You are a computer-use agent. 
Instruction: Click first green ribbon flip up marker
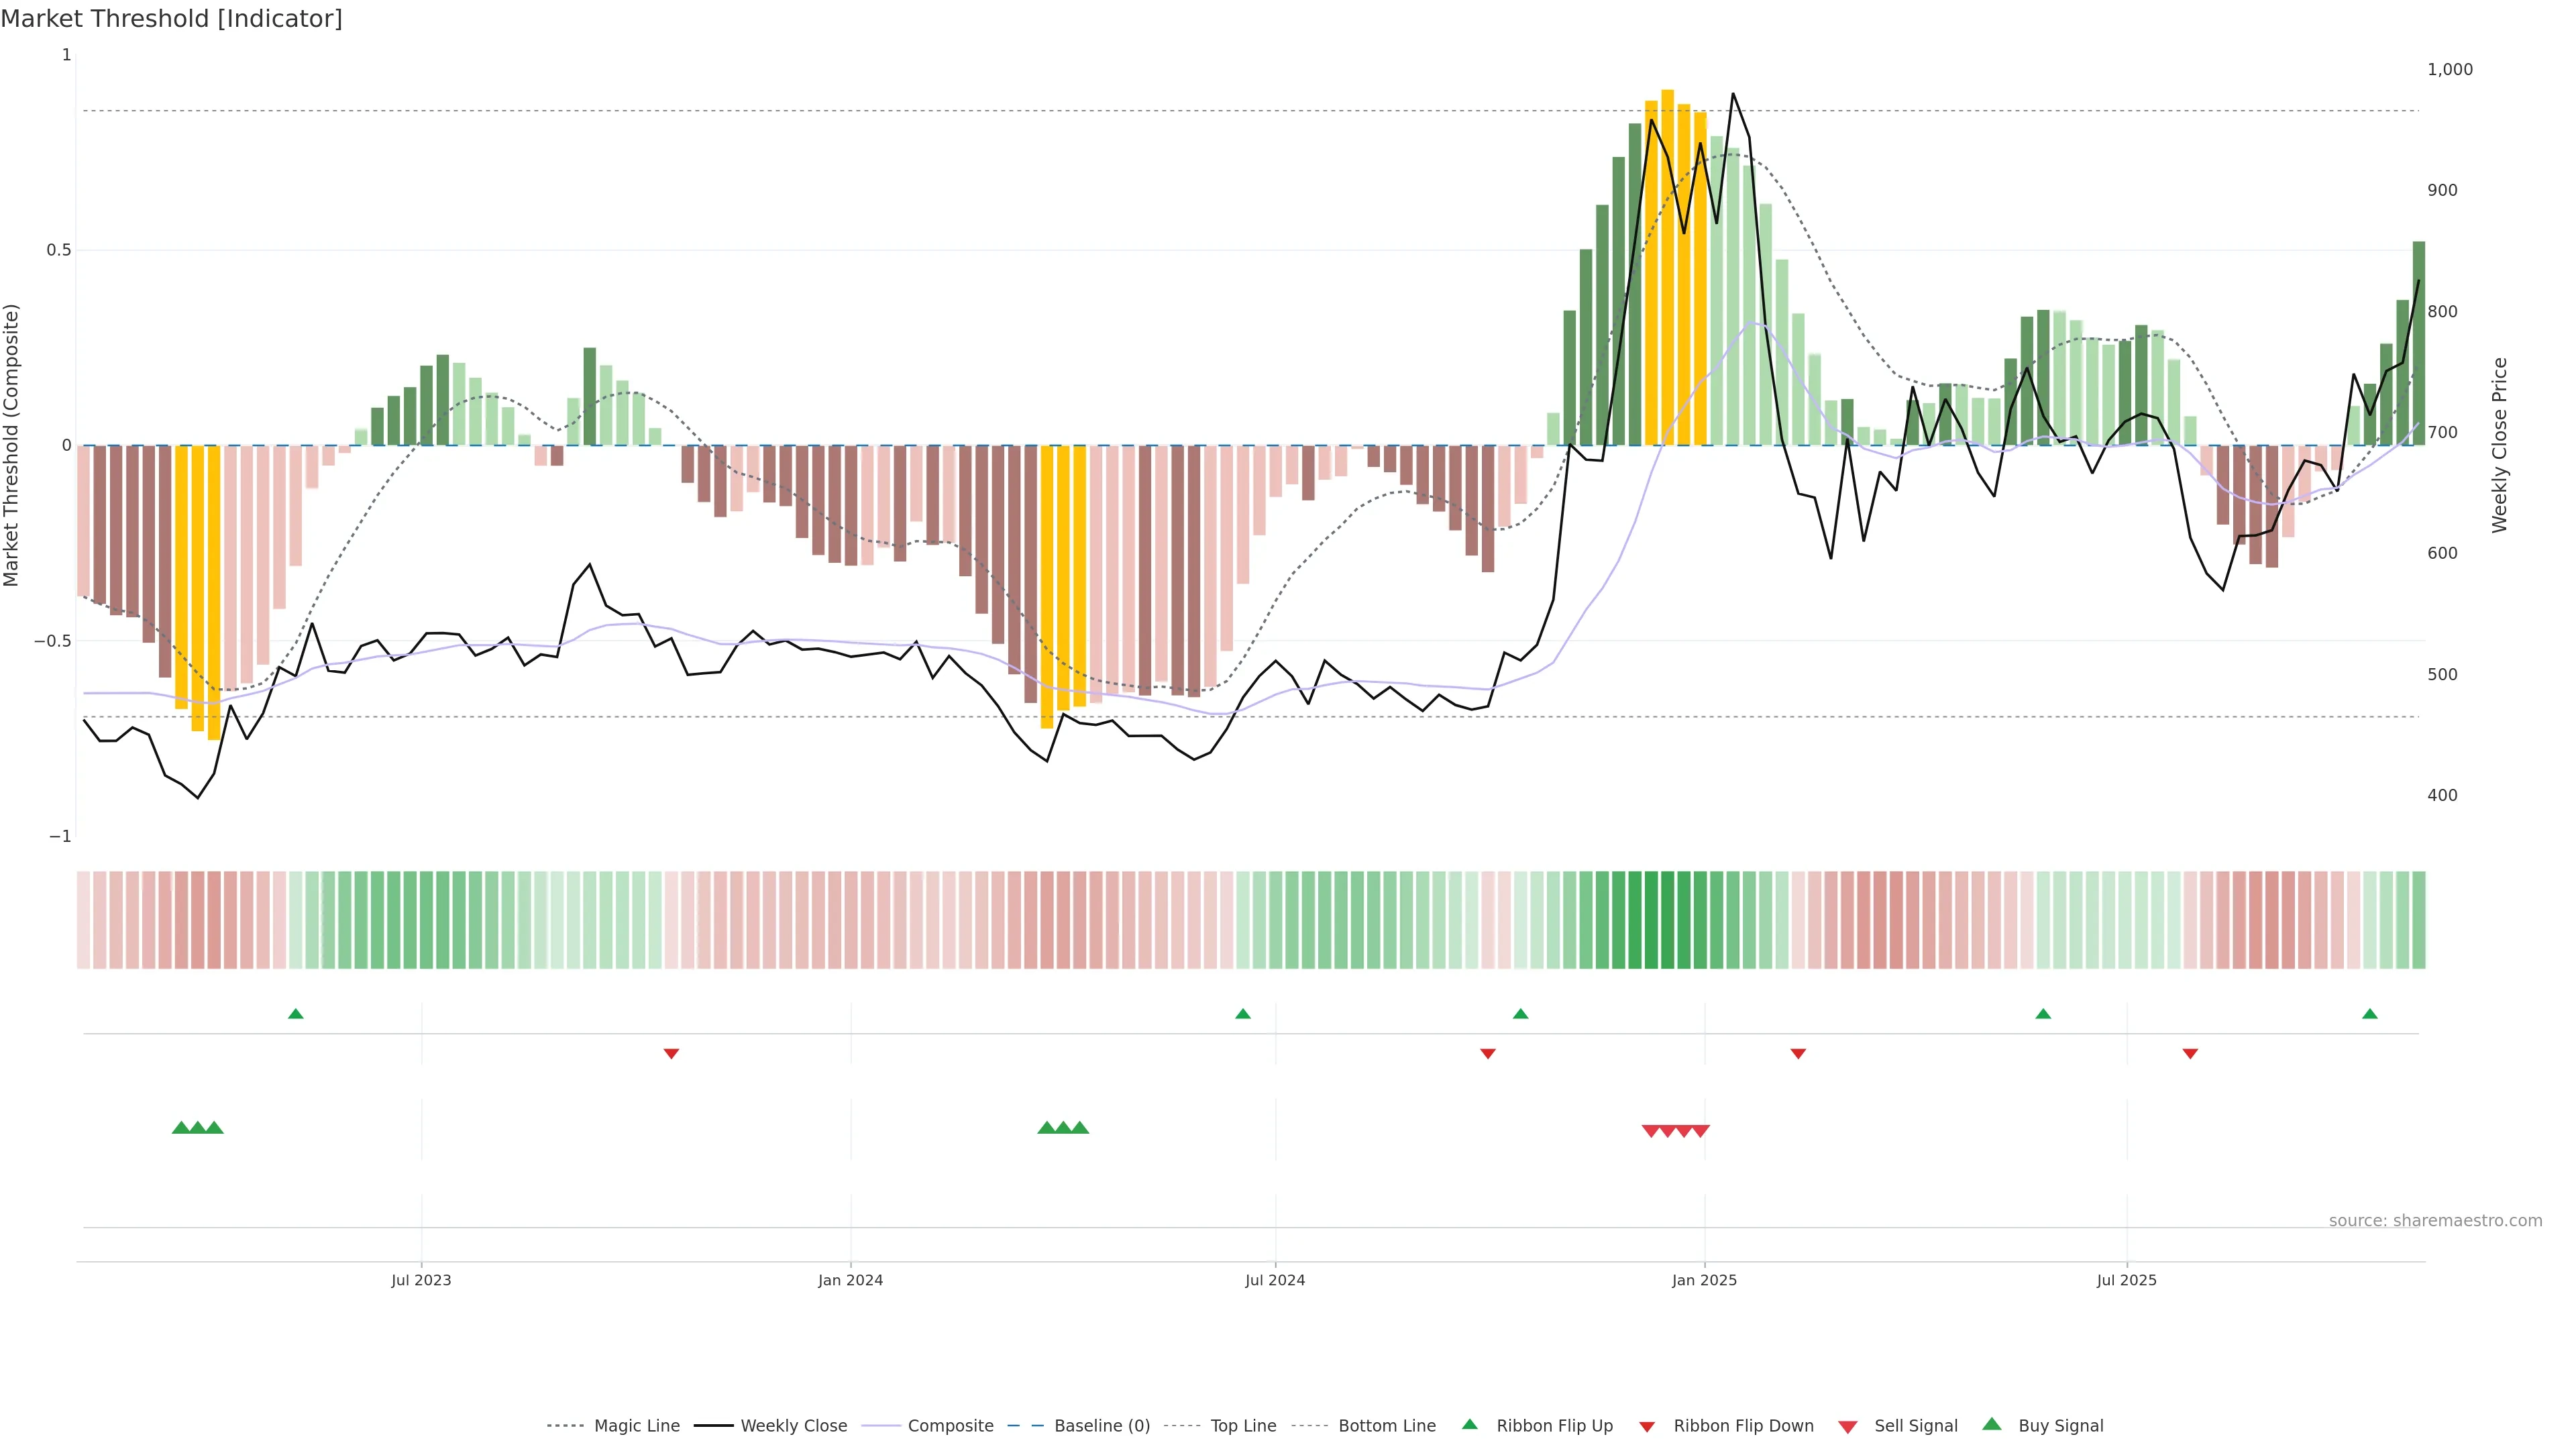[295, 1014]
